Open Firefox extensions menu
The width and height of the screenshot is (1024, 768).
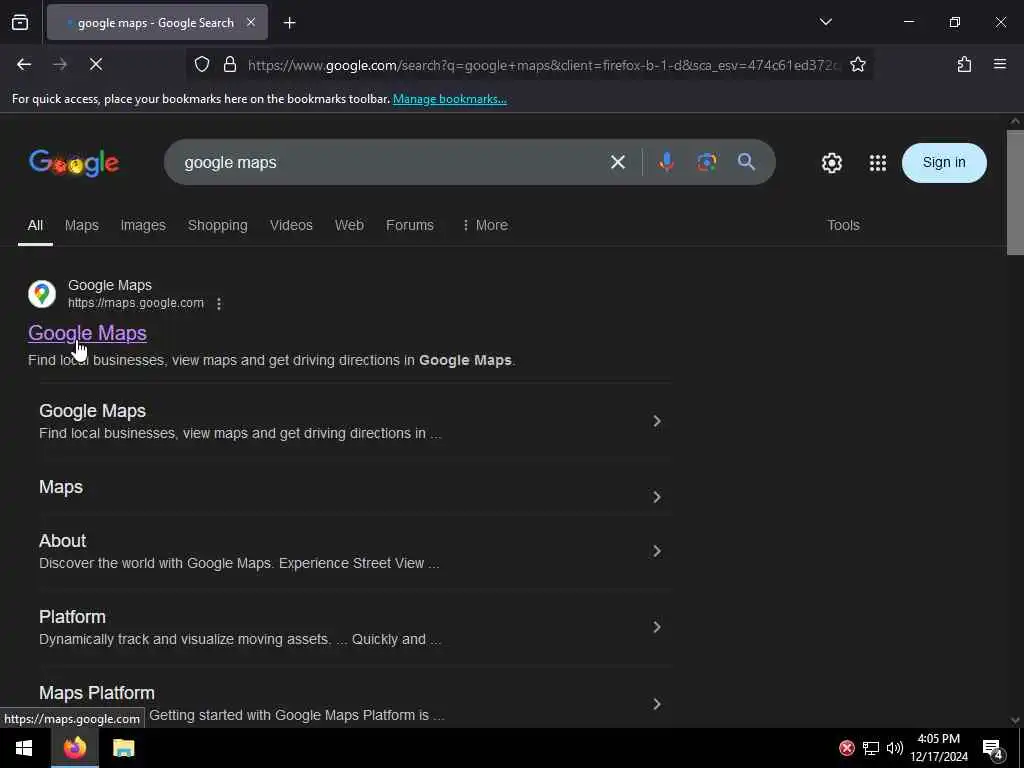[964, 64]
